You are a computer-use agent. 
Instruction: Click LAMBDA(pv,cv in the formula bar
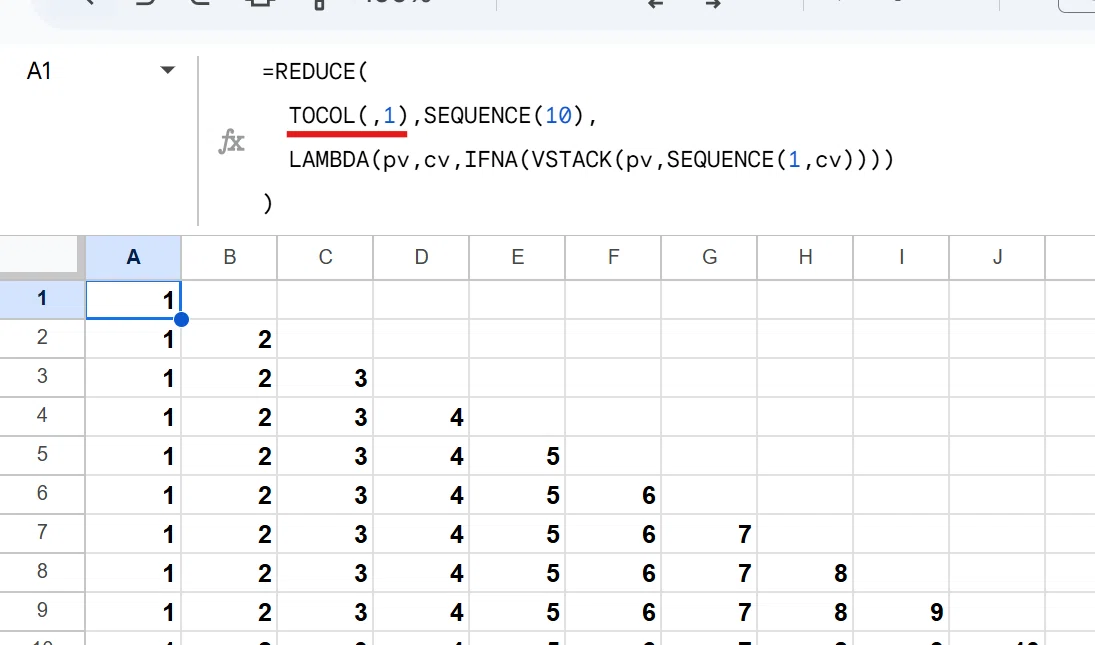369,160
